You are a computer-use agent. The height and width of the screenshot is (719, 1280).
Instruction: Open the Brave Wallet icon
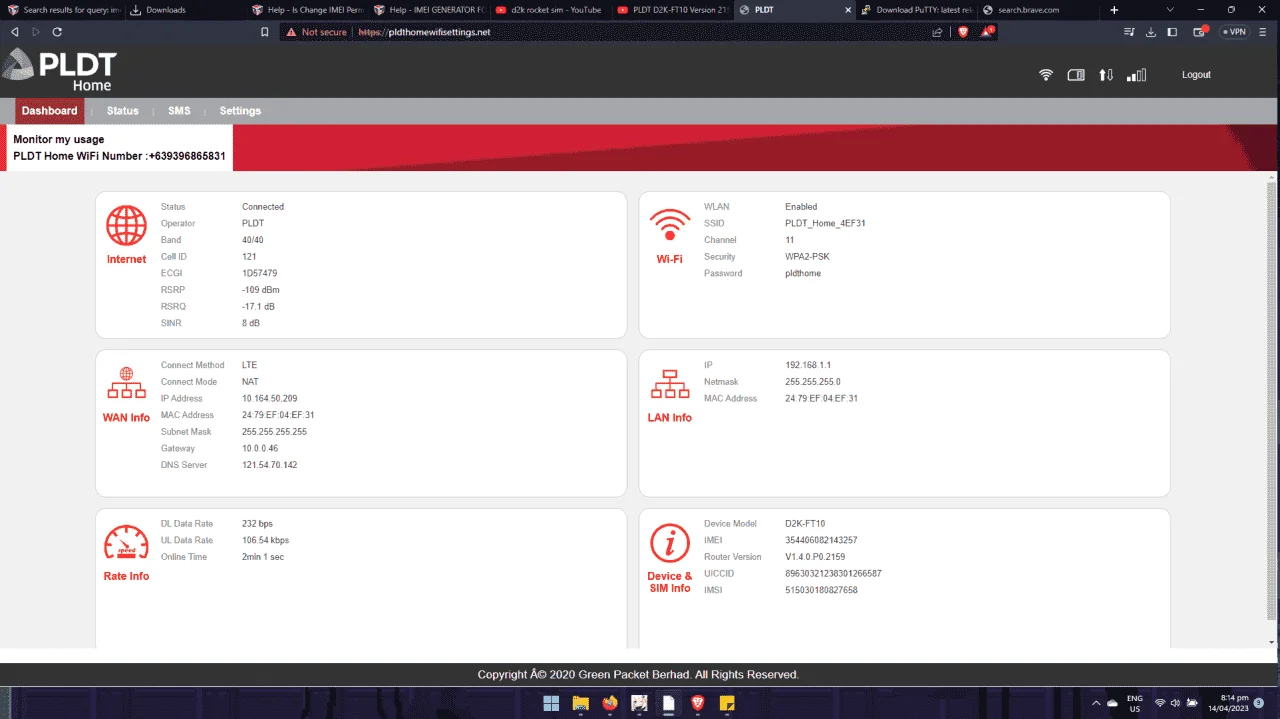pyautogui.click(x=1200, y=32)
